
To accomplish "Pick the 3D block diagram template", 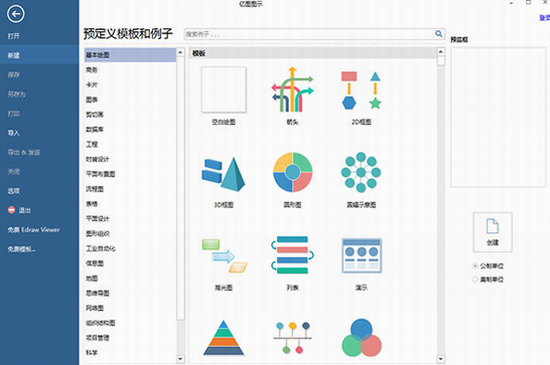I will 223,174.
